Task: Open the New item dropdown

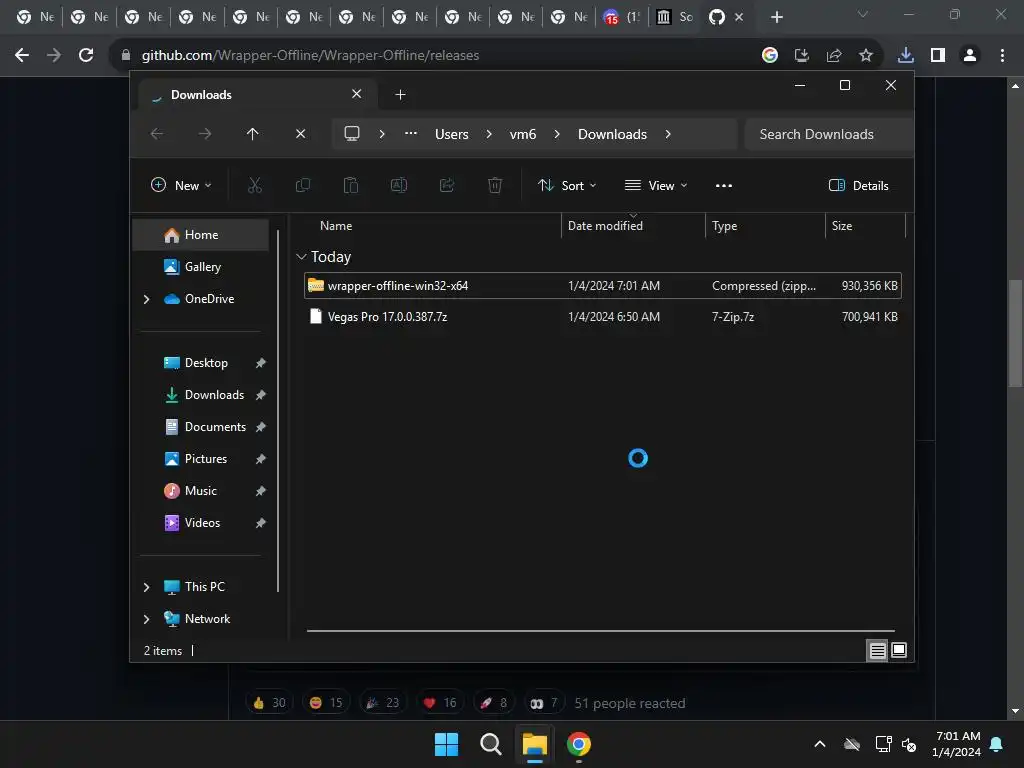Action: tap(181, 185)
